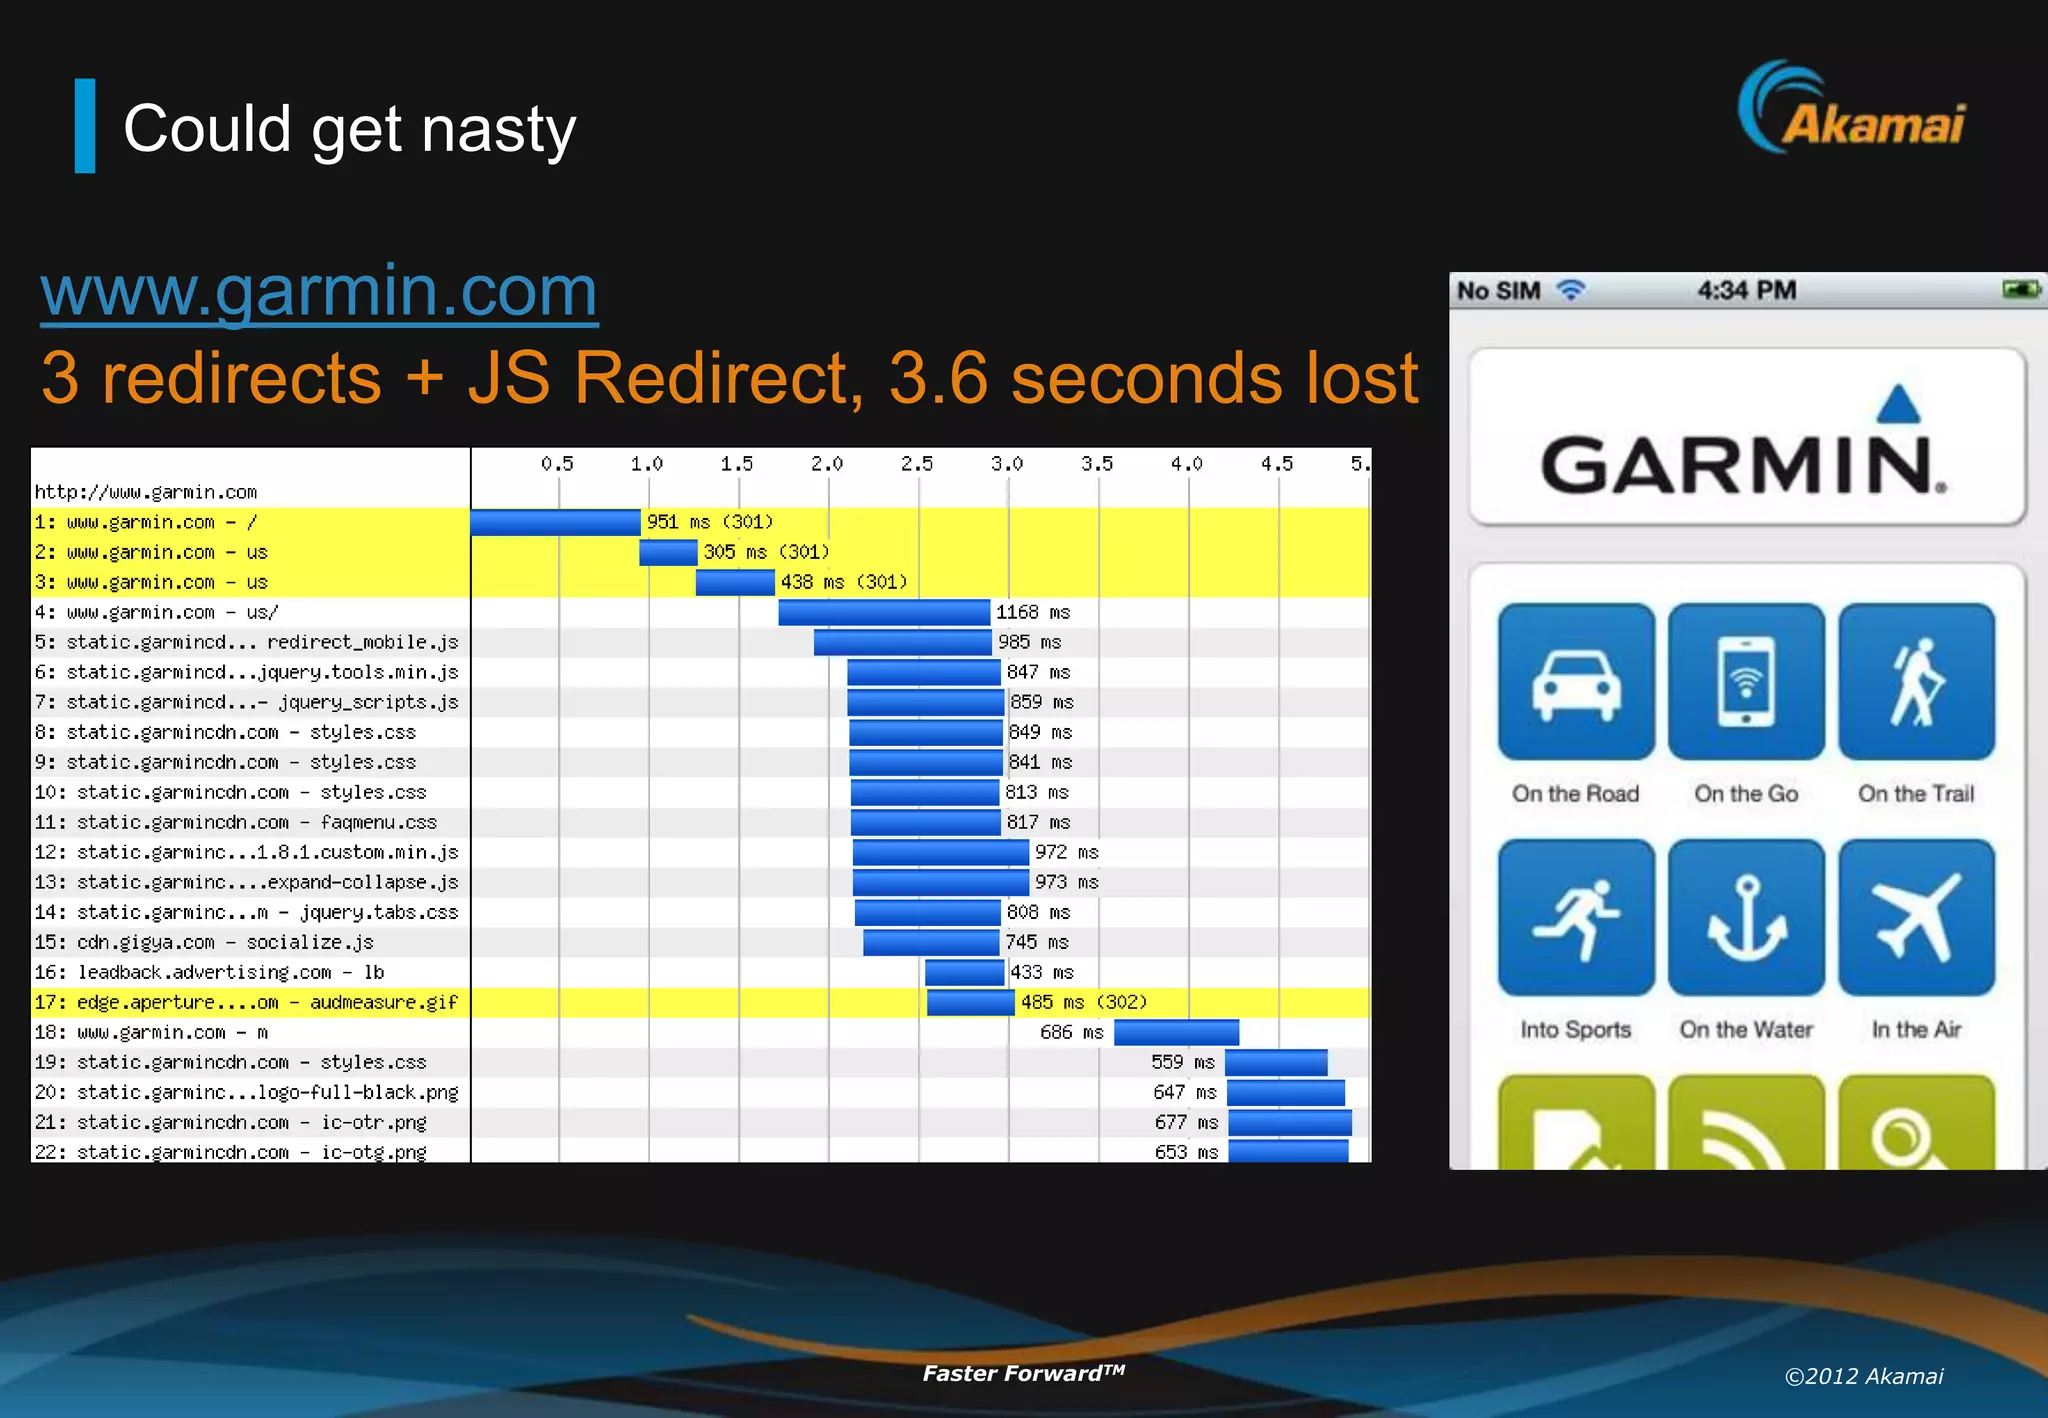Select row 15 cdn.gigya.com socialize.js
This screenshot has width=2048, height=1418.
pos(700,942)
